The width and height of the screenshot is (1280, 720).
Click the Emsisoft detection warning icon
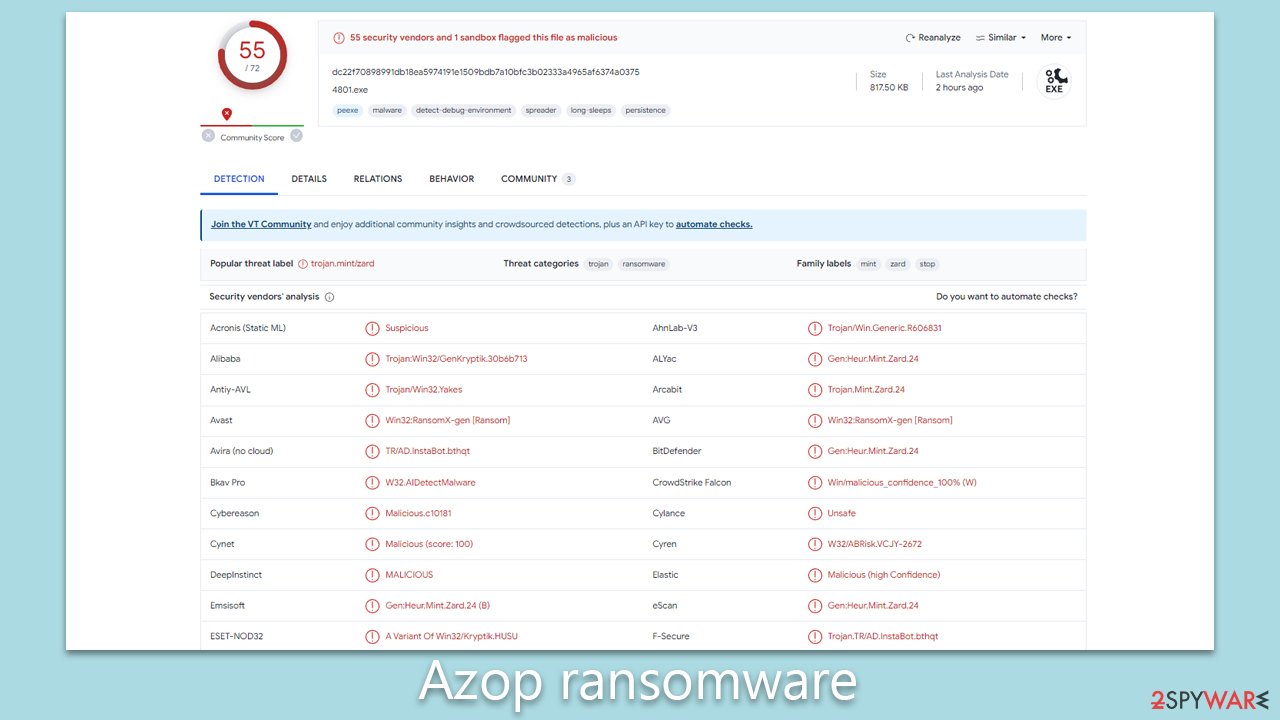pos(372,605)
